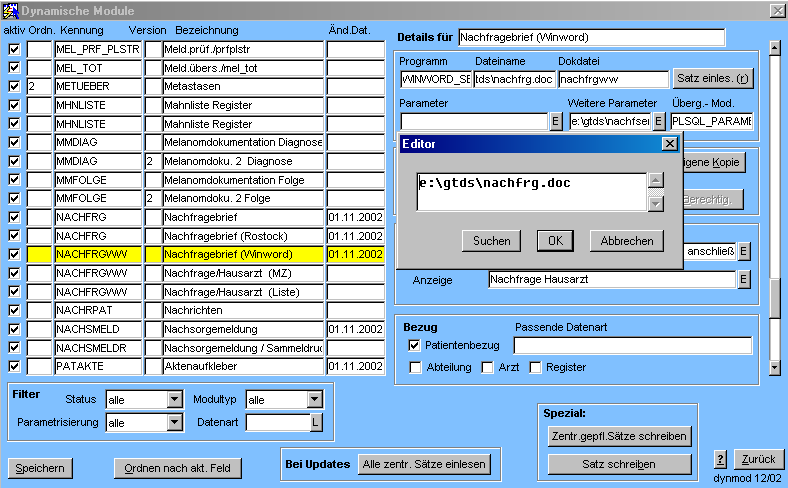Viewport: 788px width, 488px height.
Task: Open the Parametrisierung dropdown
Action: click(x=176, y=423)
